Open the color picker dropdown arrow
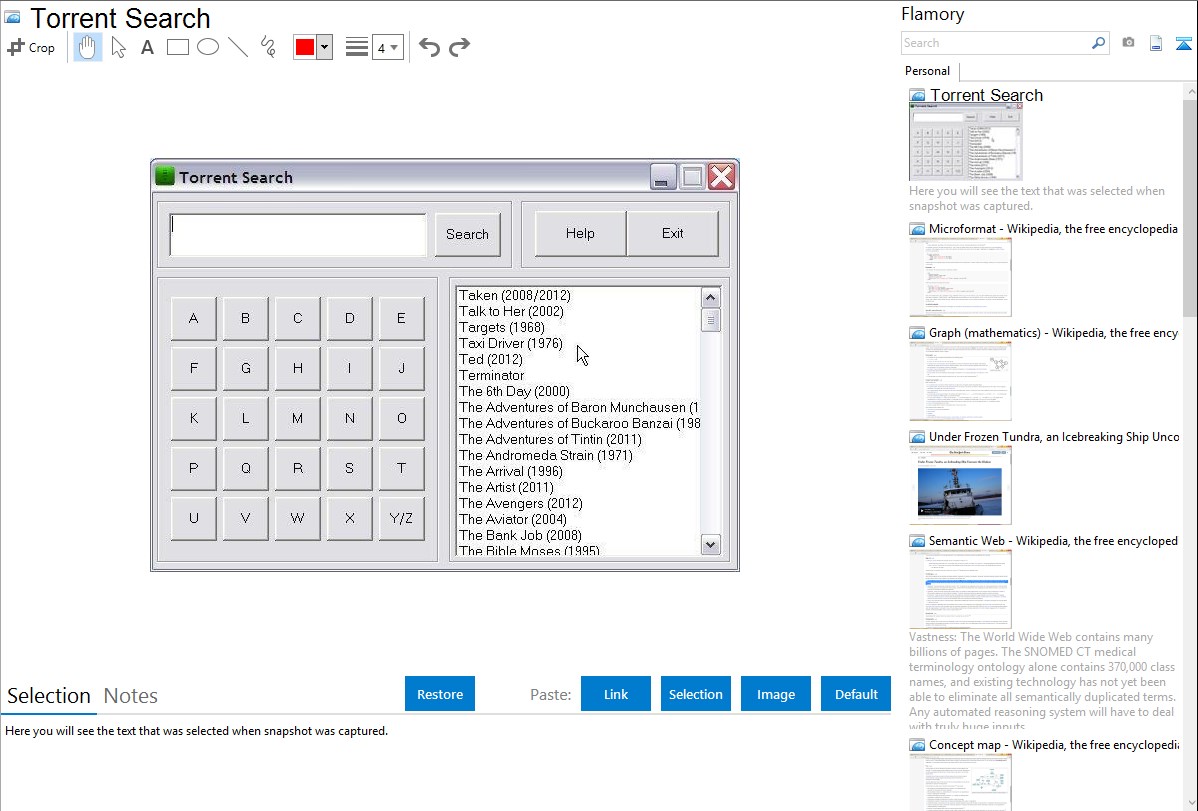Image resolution: width=1198 pixels, height=811 pixels. 324,47
